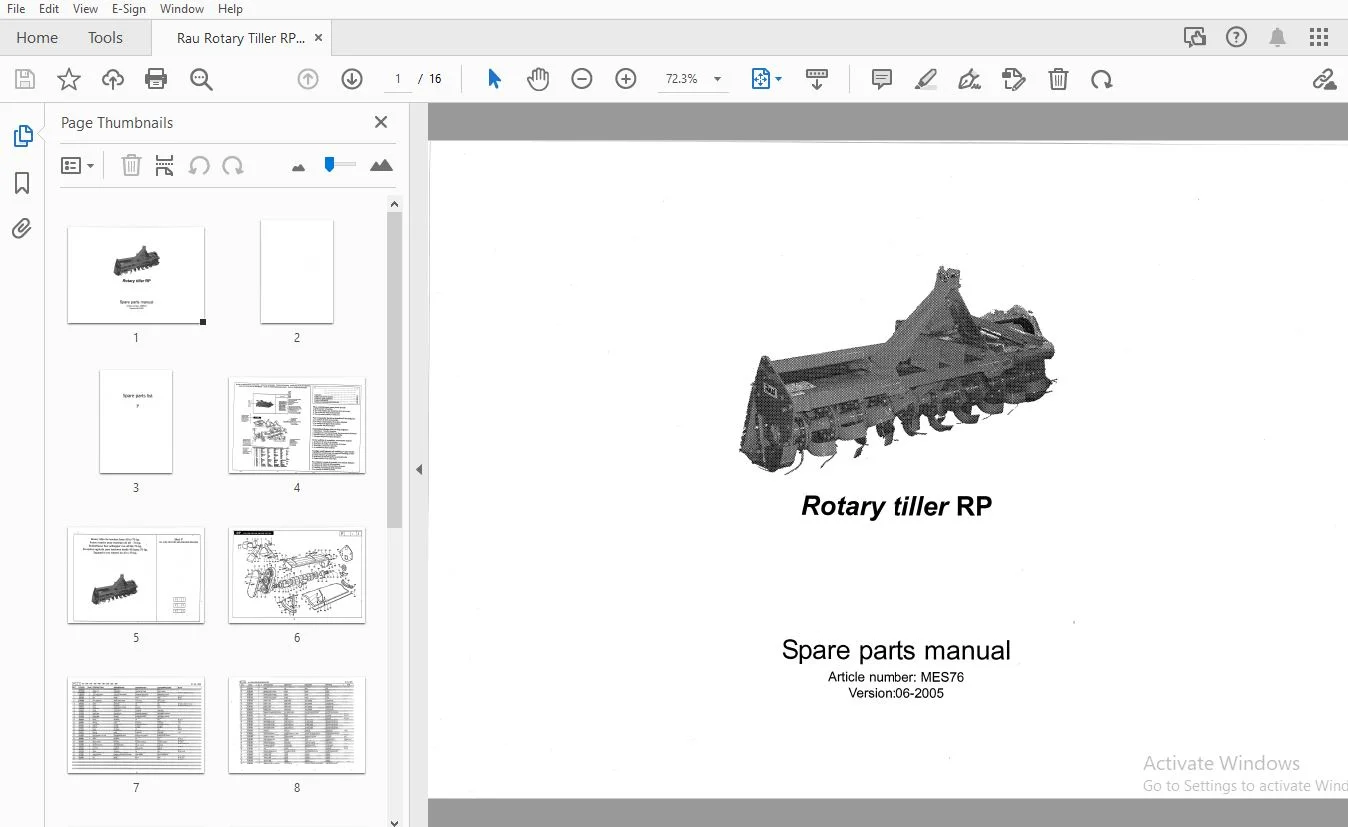This screenshot has width=1348, height=827.
Task: Open the E-Sign menu
Action: 129,9
